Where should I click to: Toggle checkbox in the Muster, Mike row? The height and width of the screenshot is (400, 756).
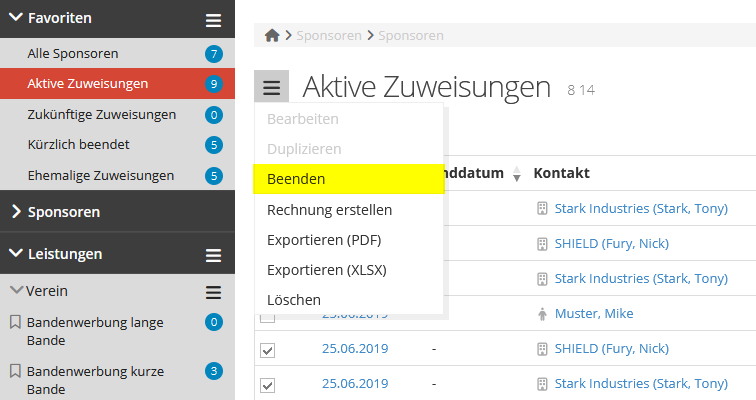[267, 316]
